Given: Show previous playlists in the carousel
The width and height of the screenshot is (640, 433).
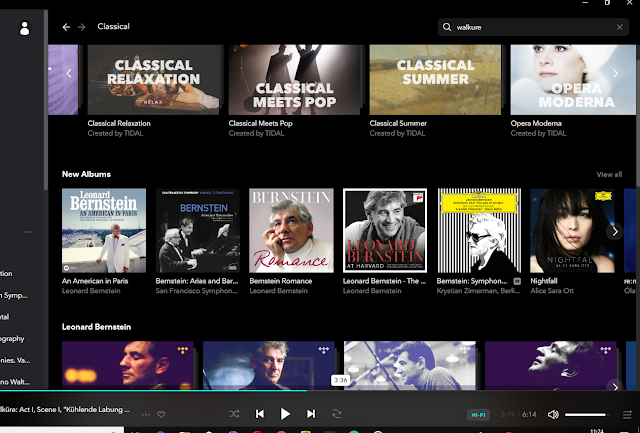Looking at the screenshot, I should tap(69, 73).
